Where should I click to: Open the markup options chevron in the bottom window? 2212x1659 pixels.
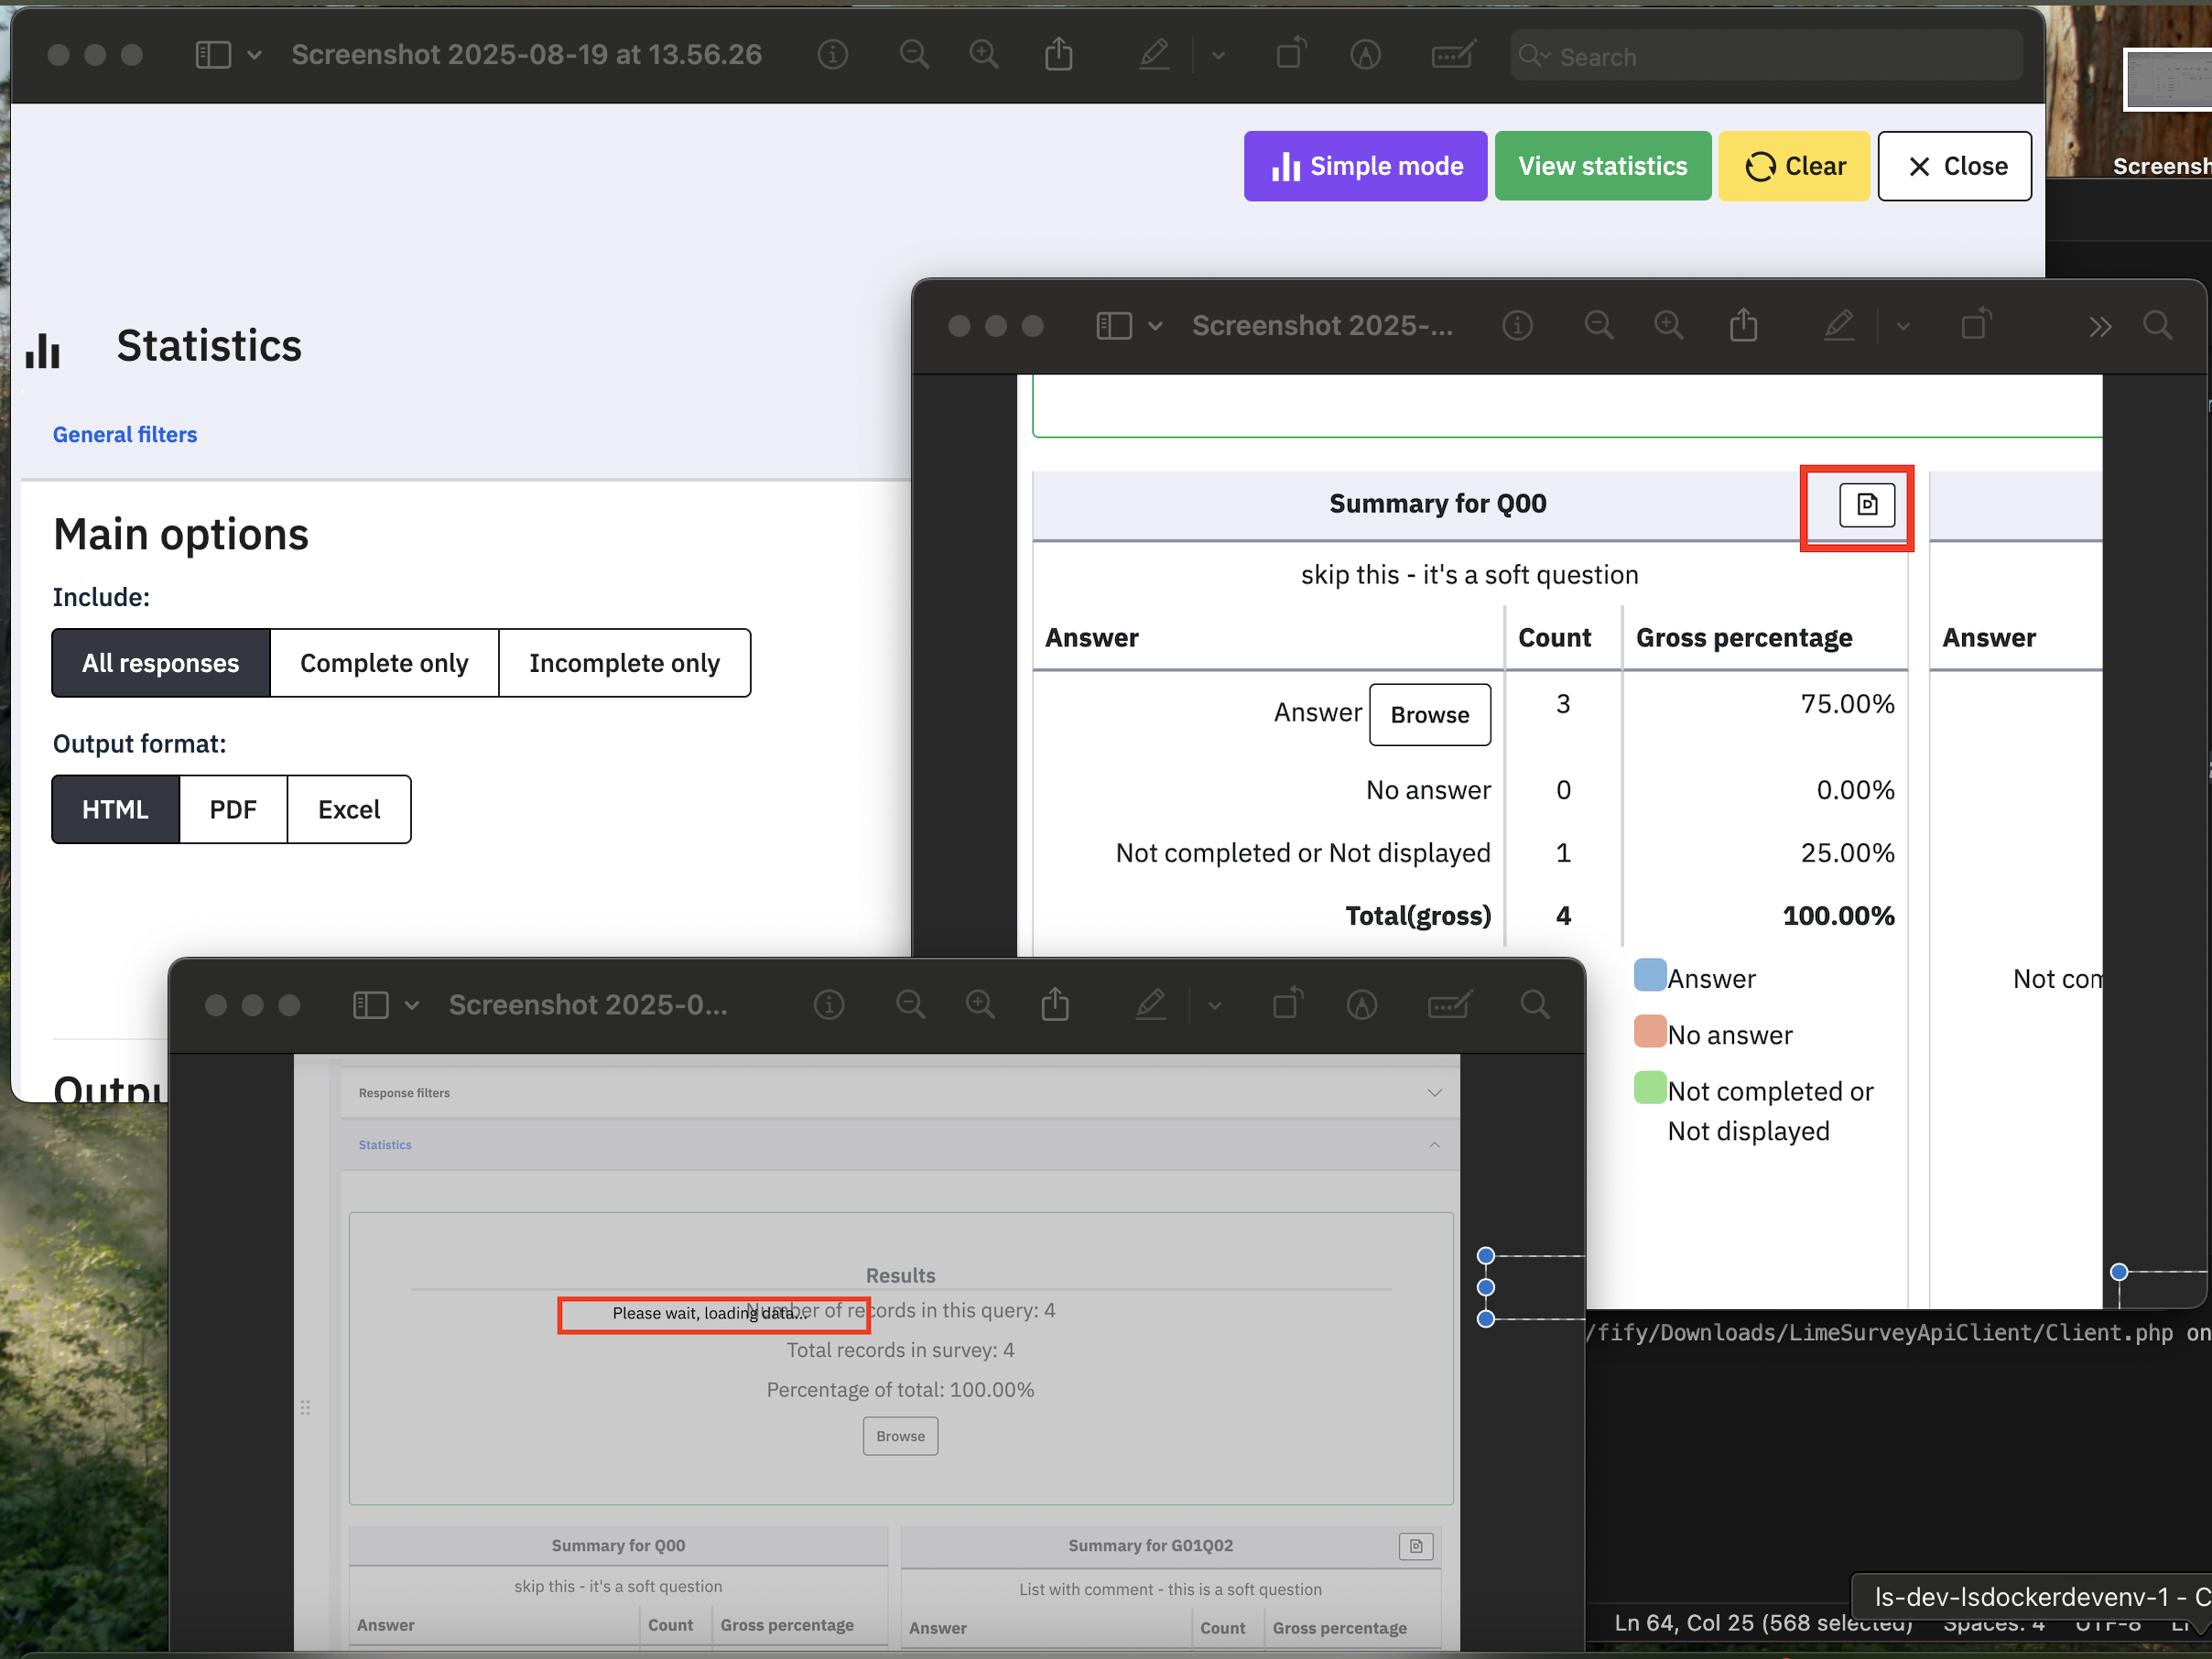[1214, 1006]
